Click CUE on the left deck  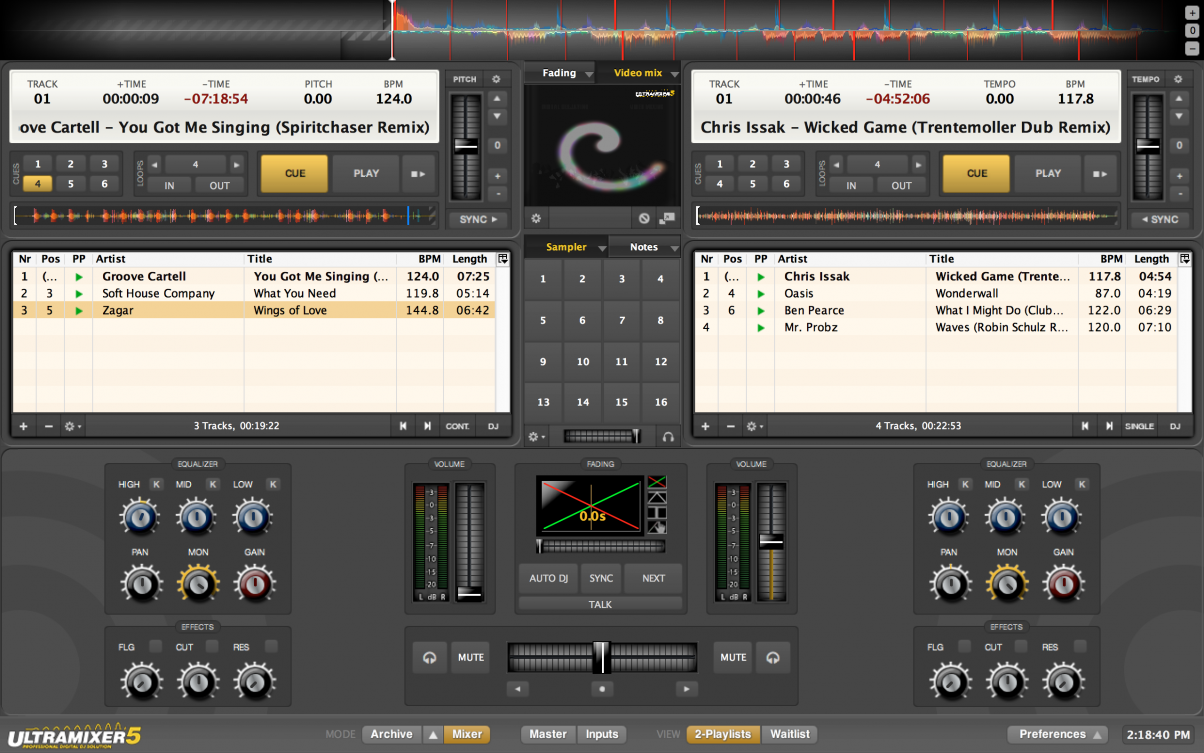(x=295, y=173)
